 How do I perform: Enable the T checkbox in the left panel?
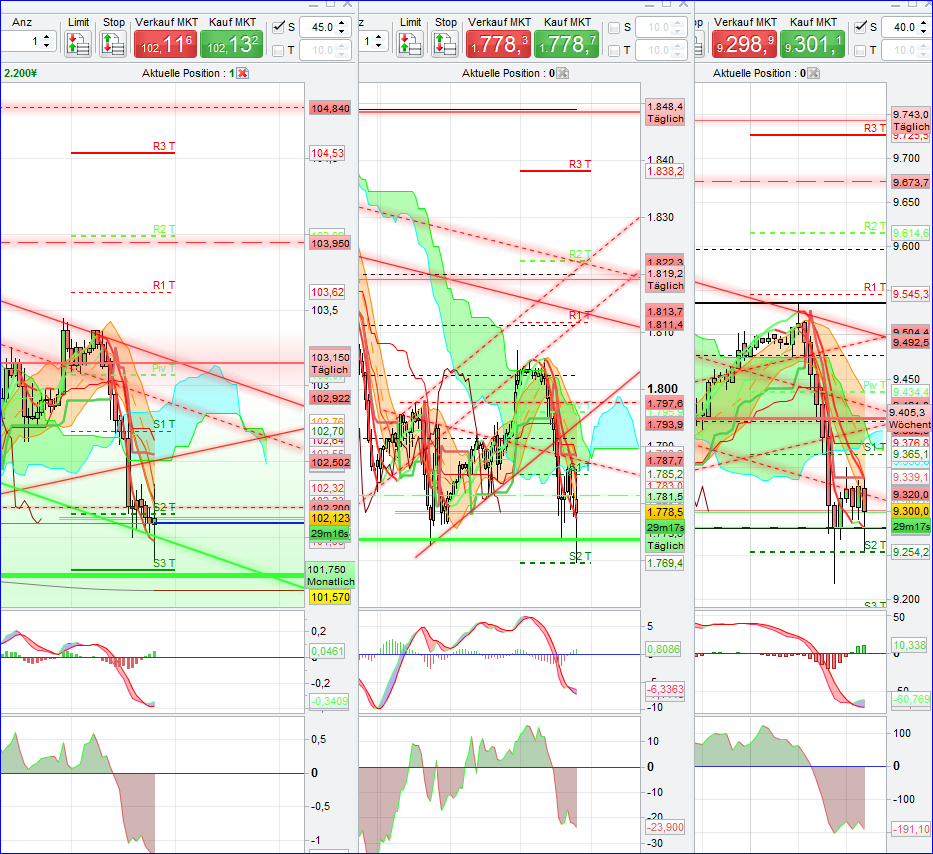click(x=280, y=48)
